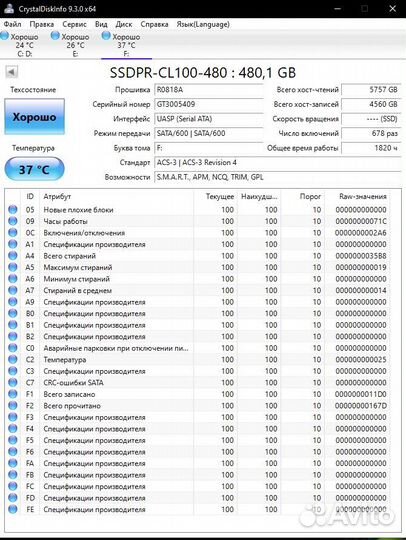
Task: Open the Правка menu
Action: coord(42,24)
